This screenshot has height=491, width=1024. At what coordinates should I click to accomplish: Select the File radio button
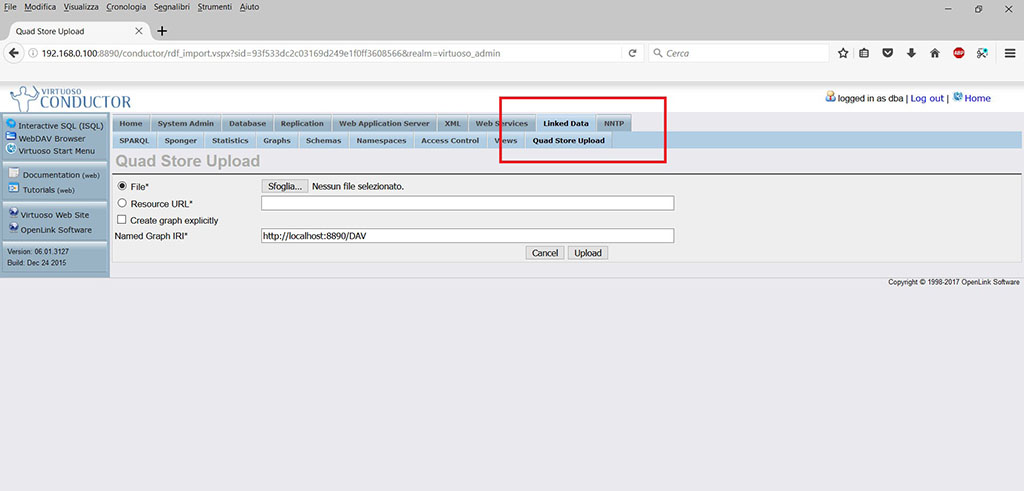point(121,186)
